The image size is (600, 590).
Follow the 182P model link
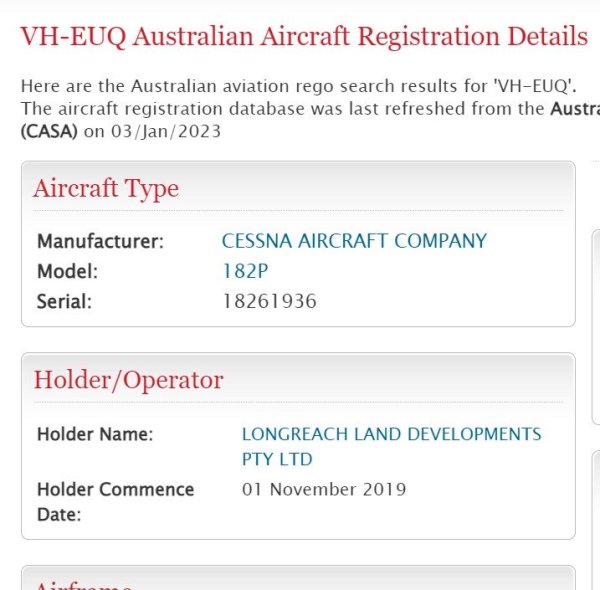coord(241,271)
